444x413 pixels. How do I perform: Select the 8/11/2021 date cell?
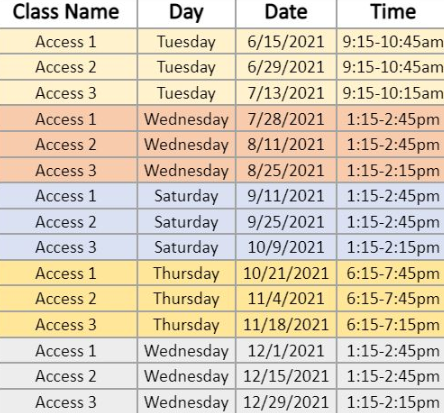coord(286,144)
